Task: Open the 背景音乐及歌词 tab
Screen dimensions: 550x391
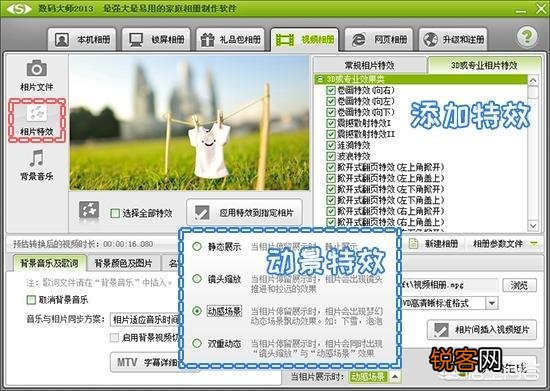Action: [x=49, y=263]
